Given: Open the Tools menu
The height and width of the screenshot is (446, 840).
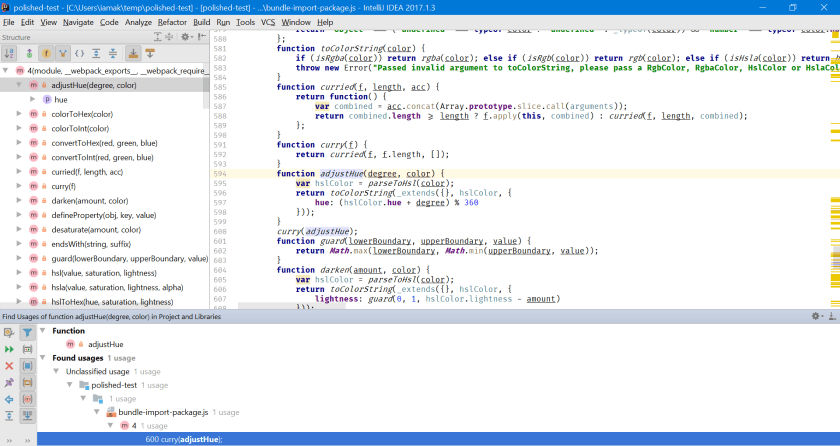Looking at the screenshot, I should click(245, 22).
